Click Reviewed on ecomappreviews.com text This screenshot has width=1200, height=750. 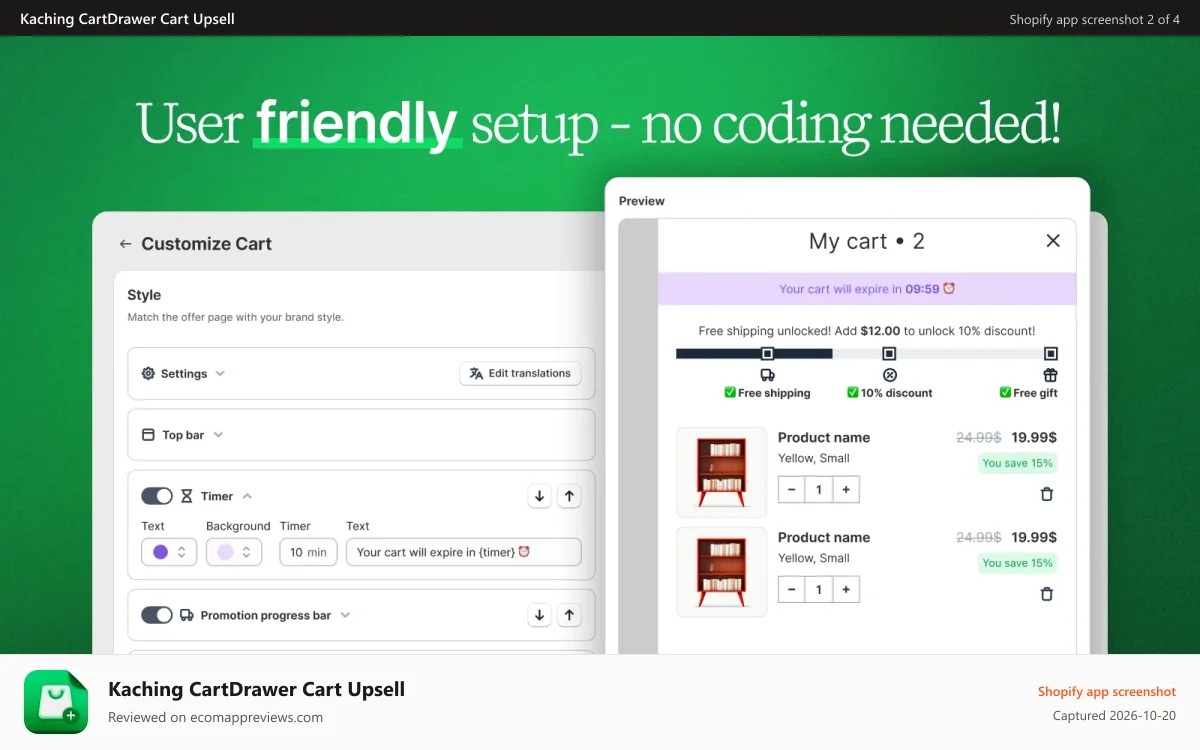tap(215, 717)
